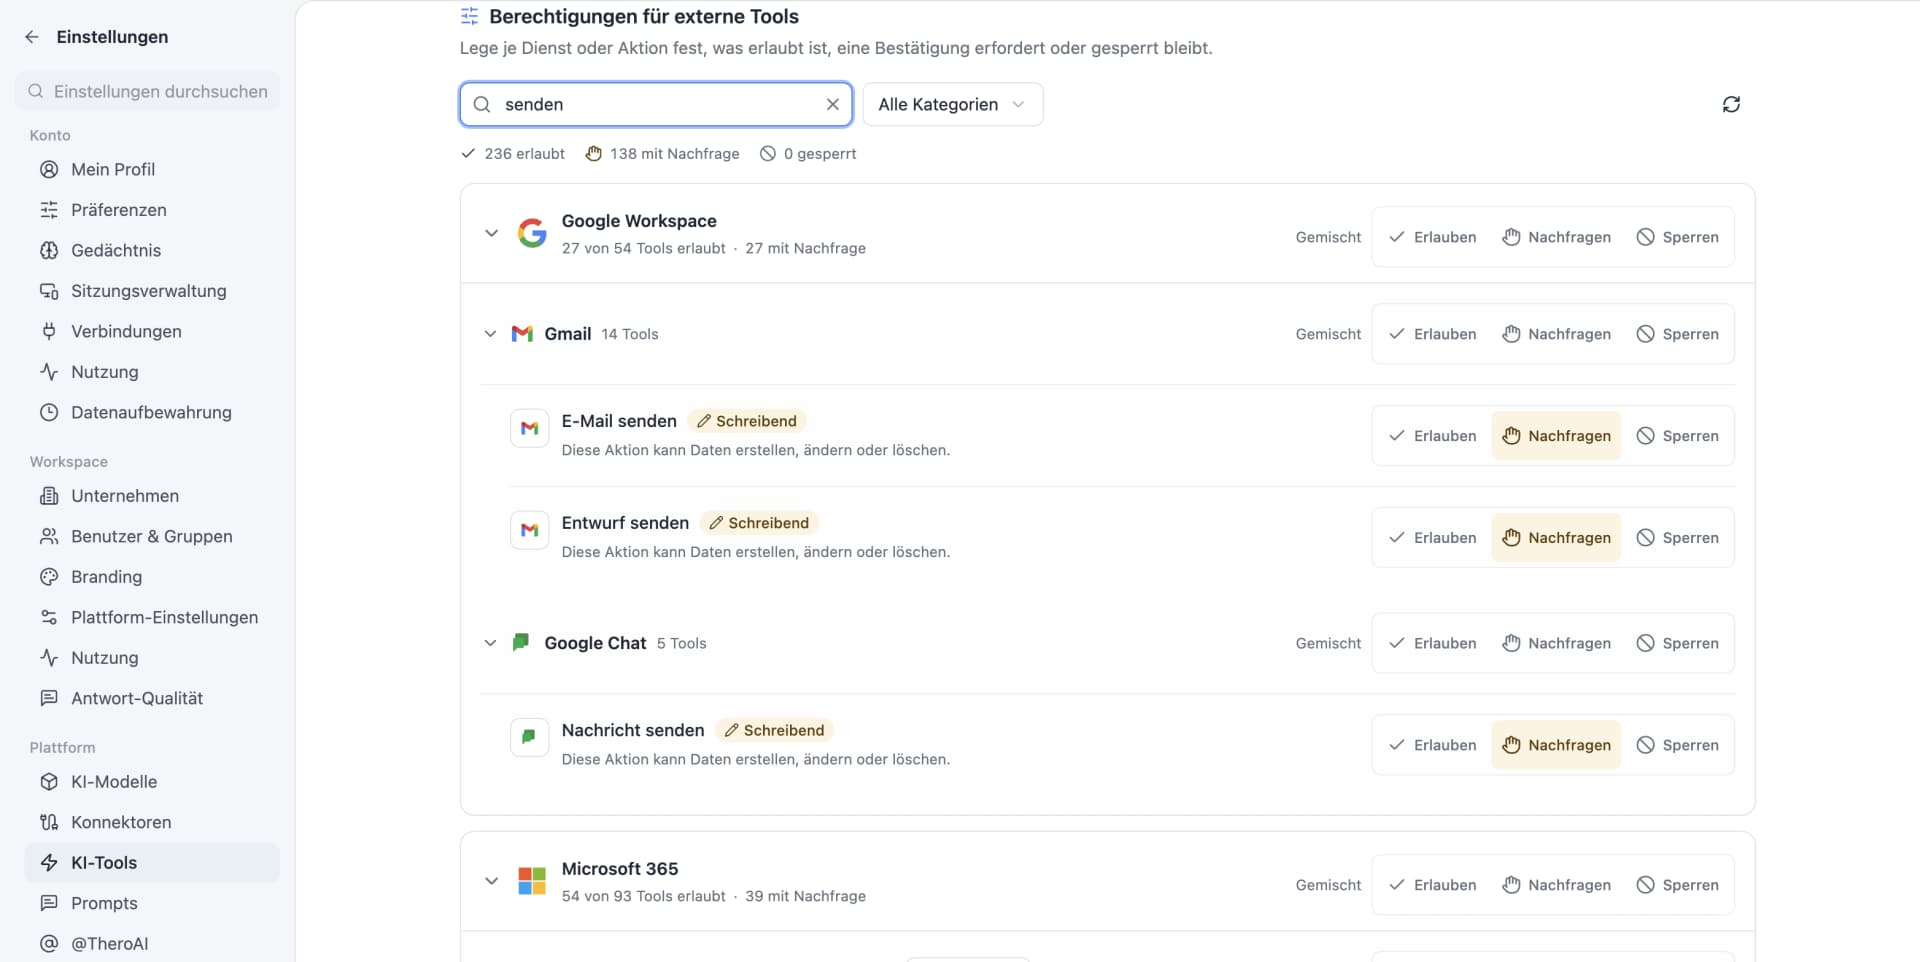Viewport: 1920px width, 962px height.
Task: Click the Microsoft 365 logo
Action: click(532, 881)
